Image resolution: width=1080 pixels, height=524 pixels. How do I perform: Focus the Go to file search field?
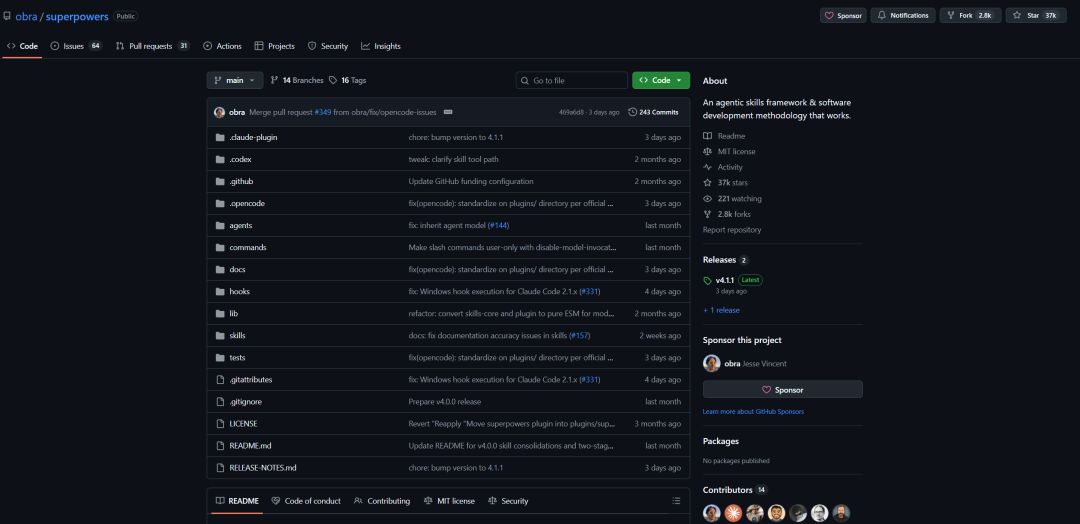click(x=572, y=81)
